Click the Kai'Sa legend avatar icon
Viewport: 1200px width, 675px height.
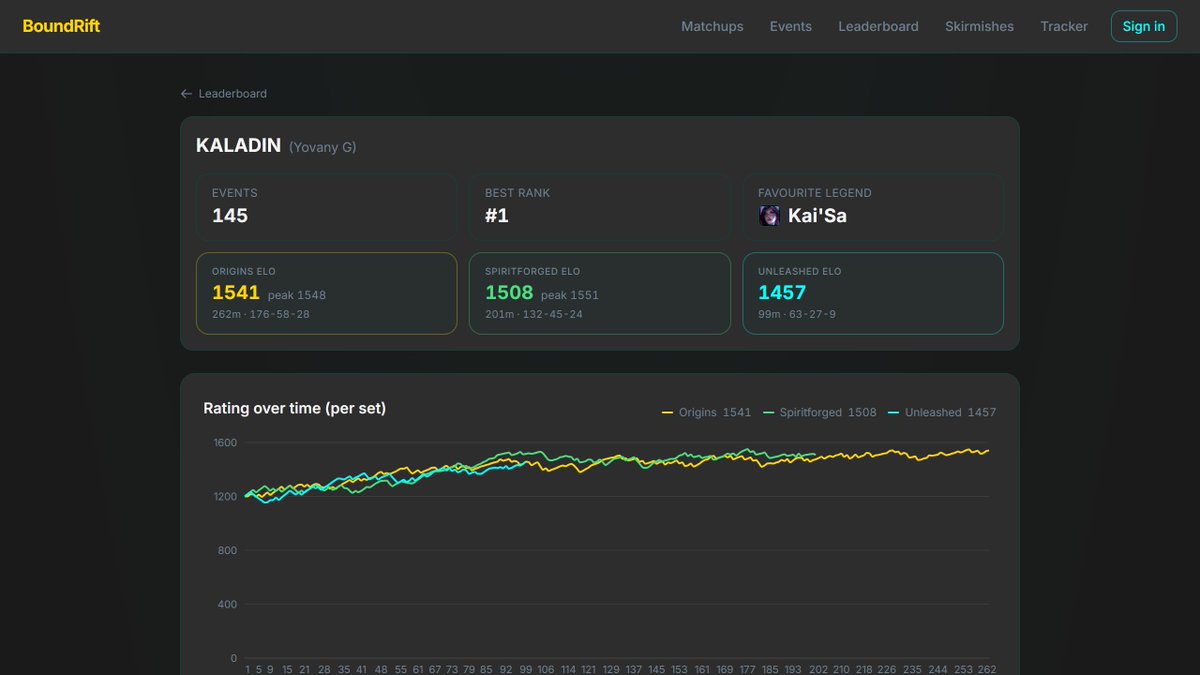[769, 215]
